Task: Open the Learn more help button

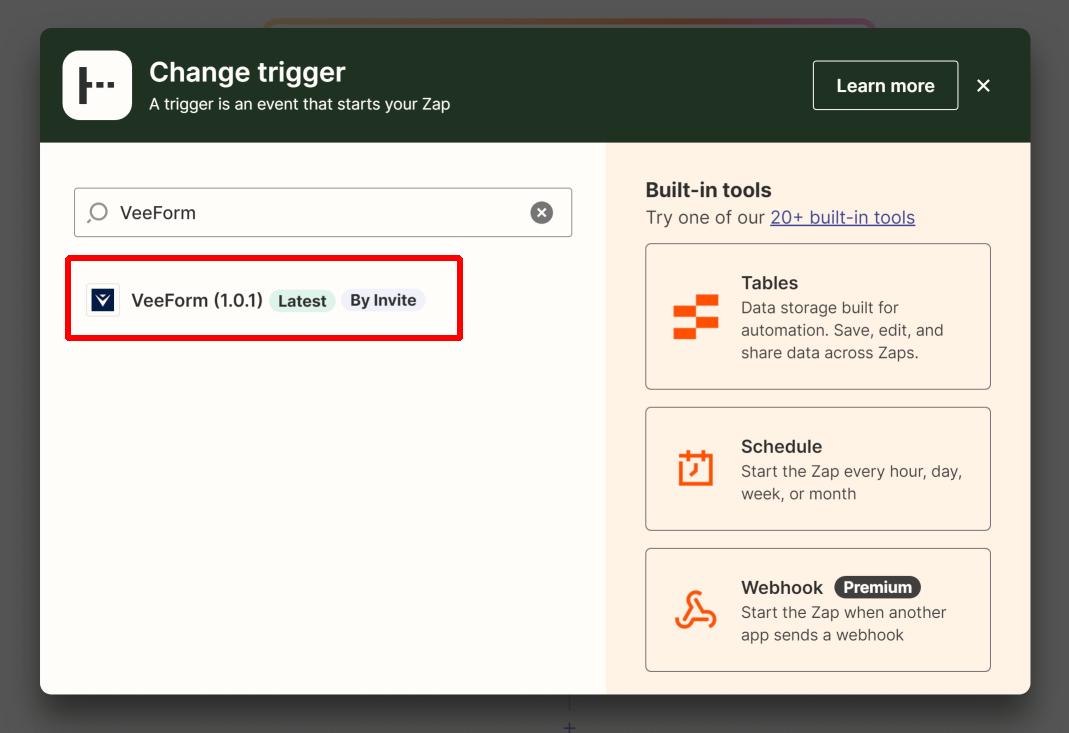Action: (885, 85)
